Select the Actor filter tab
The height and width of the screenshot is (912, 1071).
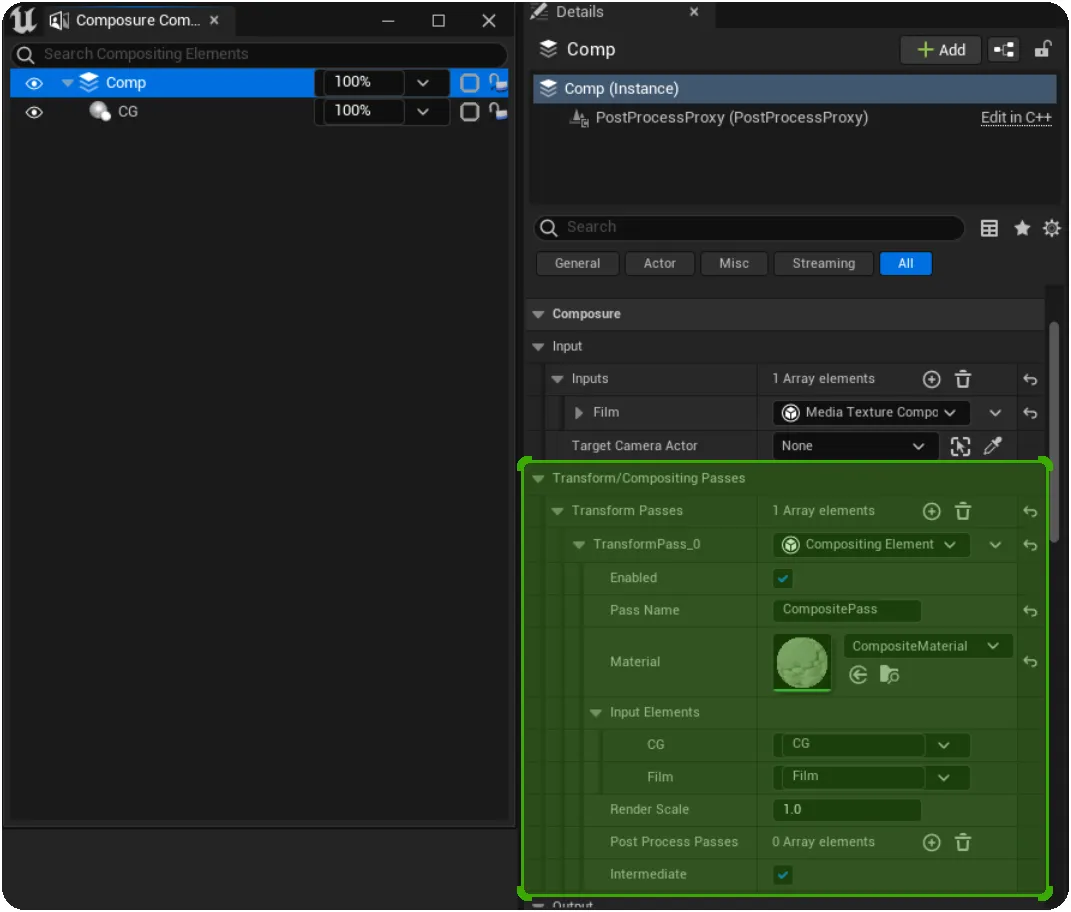pyautogui.click(x=659, y=264)
